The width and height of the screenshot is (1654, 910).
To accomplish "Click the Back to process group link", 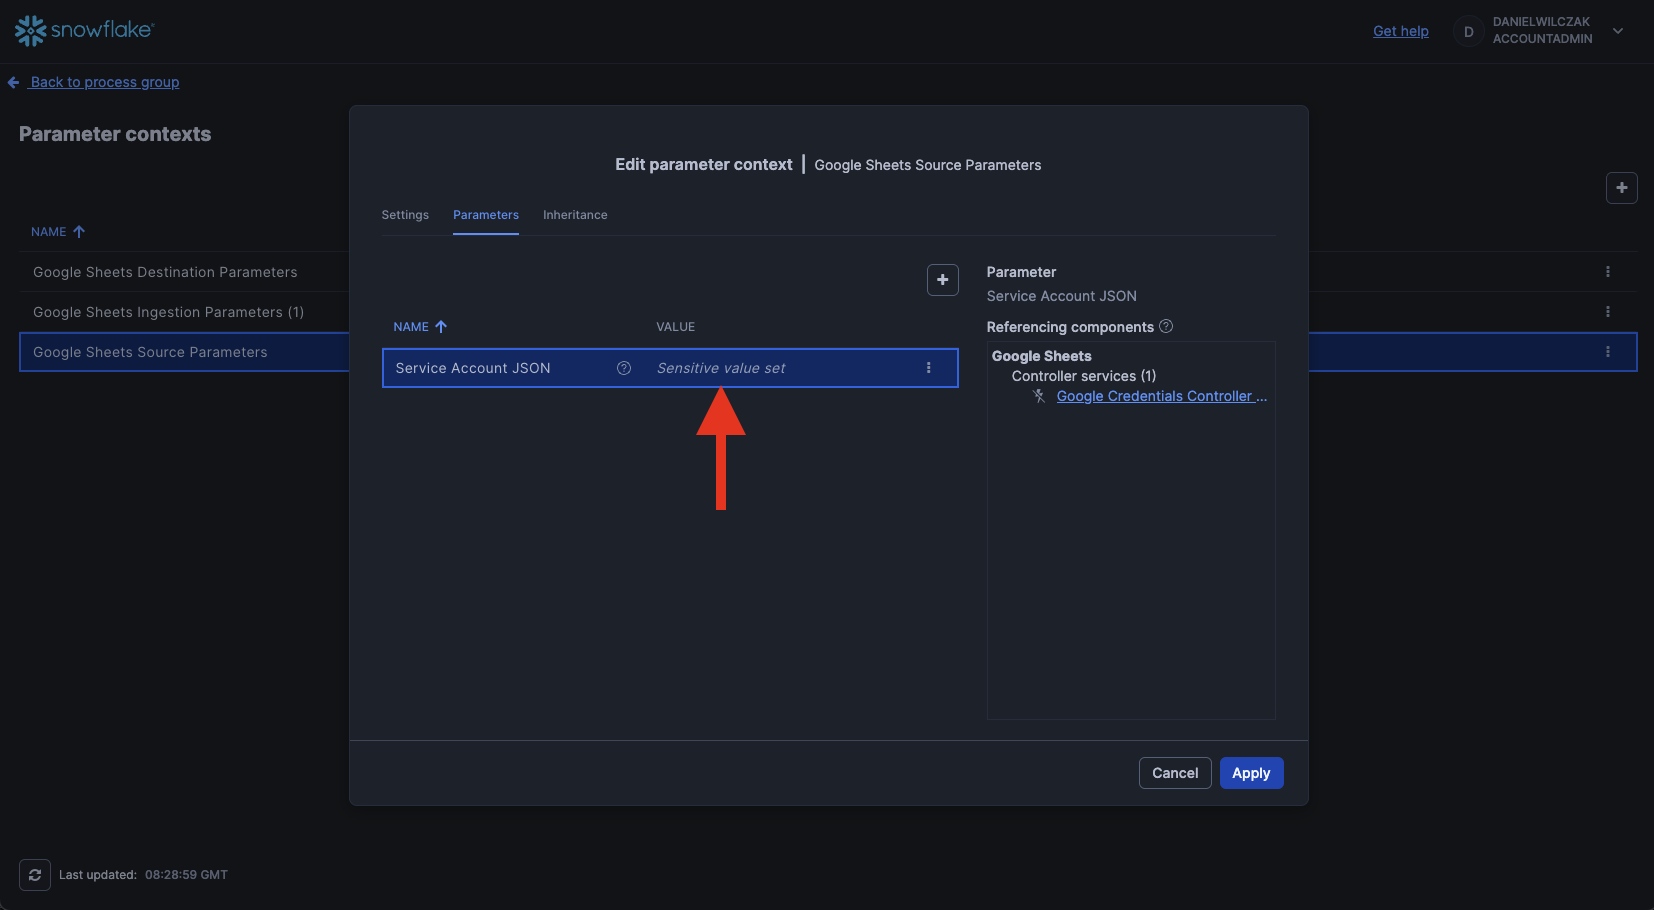I will click(x=104, y=82).
